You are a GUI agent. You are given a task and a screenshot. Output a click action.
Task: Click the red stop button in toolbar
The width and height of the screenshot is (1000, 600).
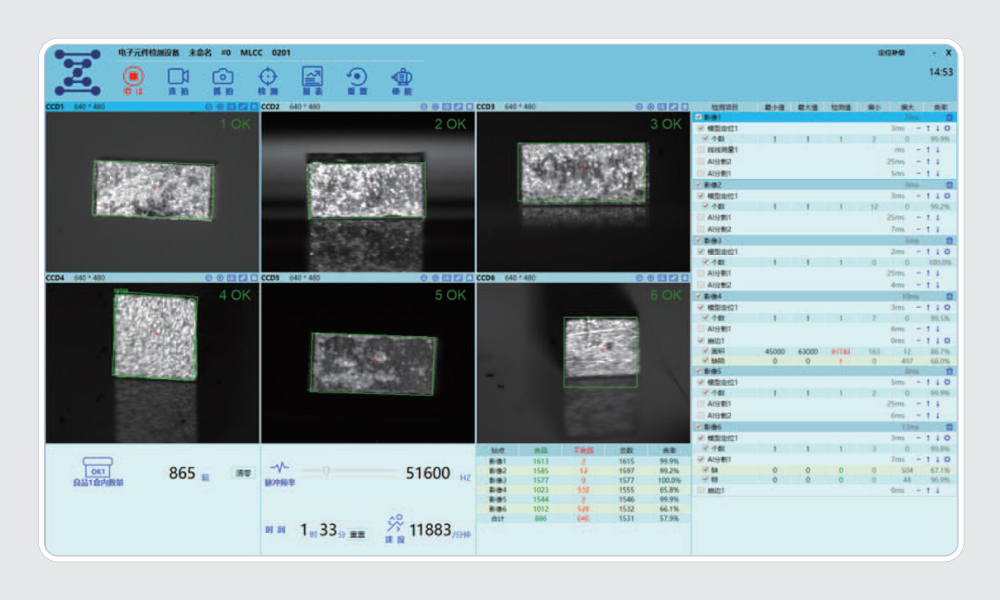coord(133,78)
